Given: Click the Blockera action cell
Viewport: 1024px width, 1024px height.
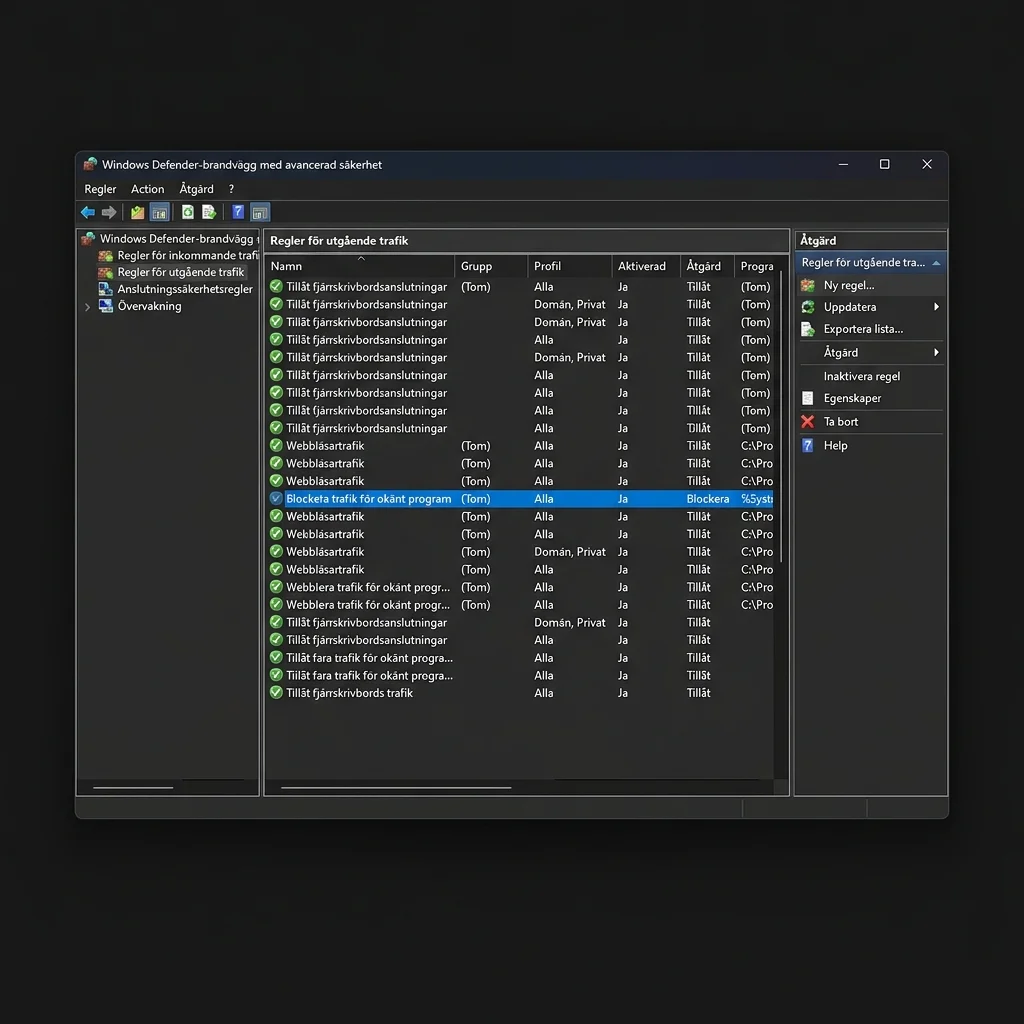Looking at the screenshot, I should 708,499.
